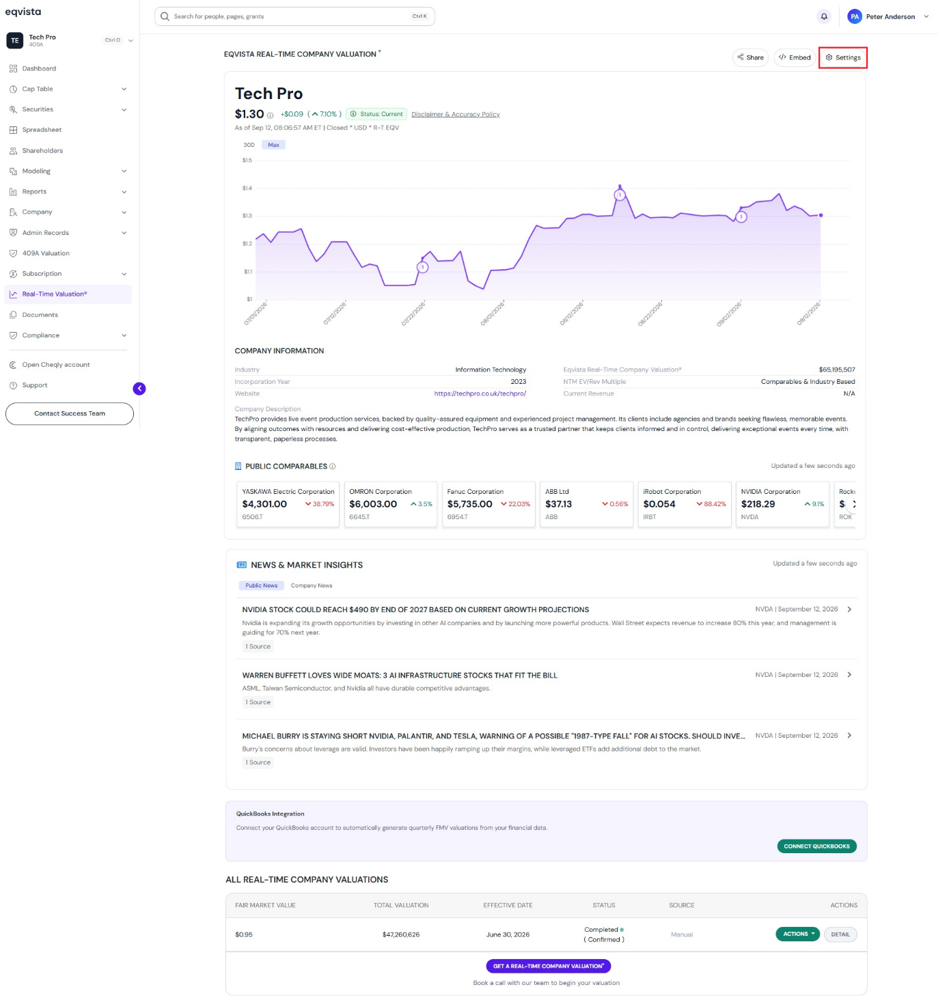Open the notifications bell icon
Viewport: 938px width, 998px height.
(x=823, y=17)
